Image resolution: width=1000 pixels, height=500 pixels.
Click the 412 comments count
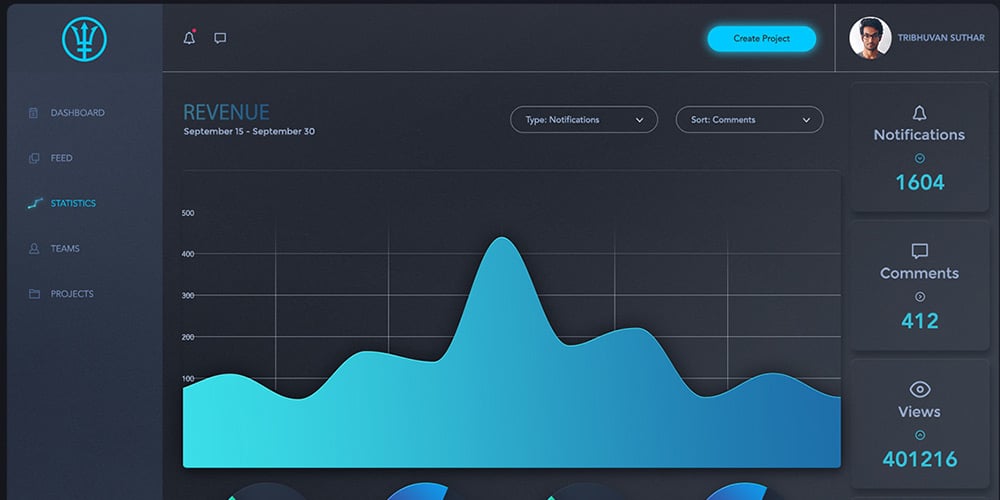[920, 321]
